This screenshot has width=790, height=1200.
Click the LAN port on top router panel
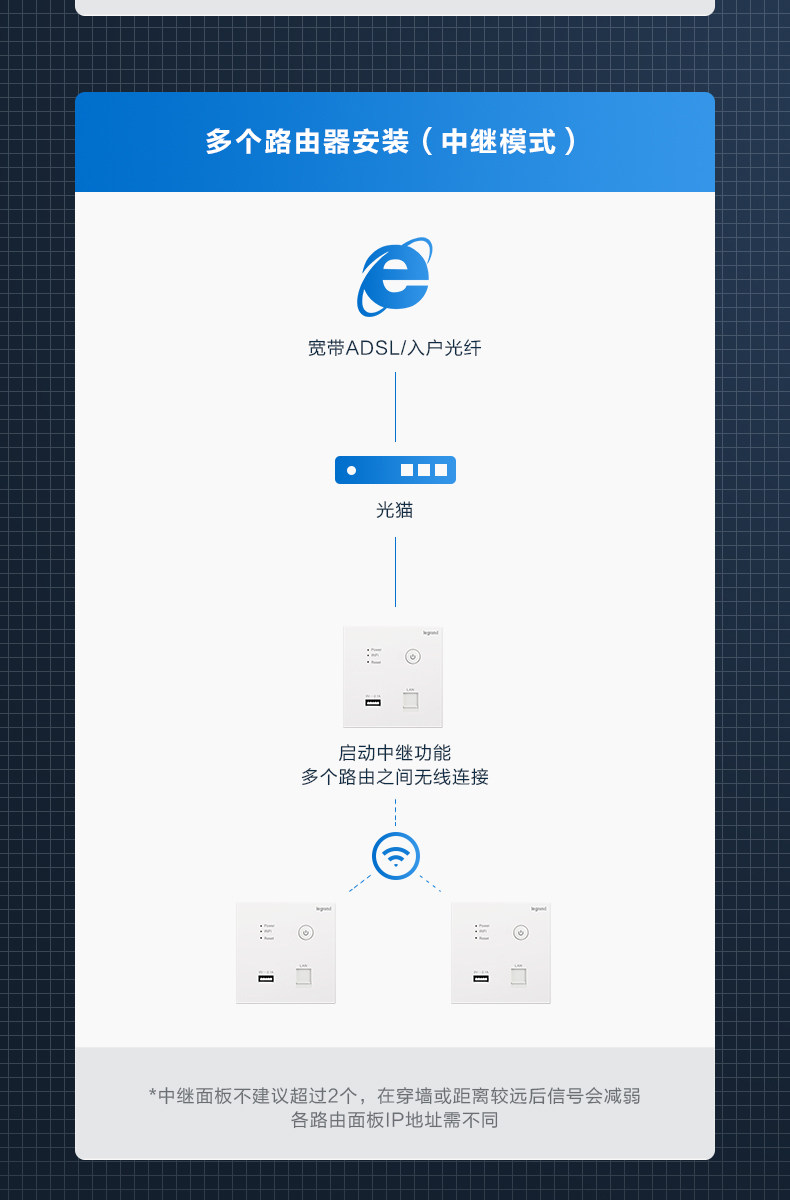click(x=410, y=699)
